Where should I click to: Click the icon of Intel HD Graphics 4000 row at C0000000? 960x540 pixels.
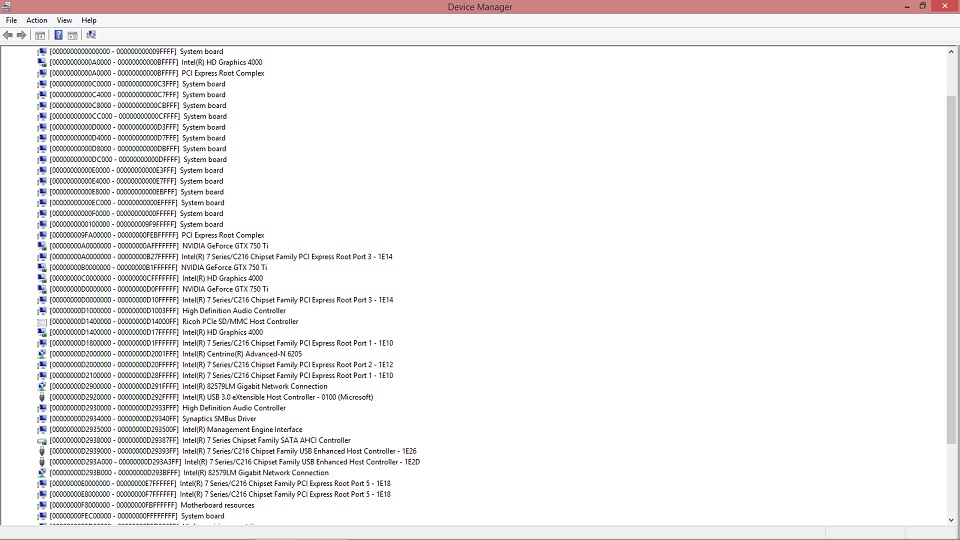[42, 279]
